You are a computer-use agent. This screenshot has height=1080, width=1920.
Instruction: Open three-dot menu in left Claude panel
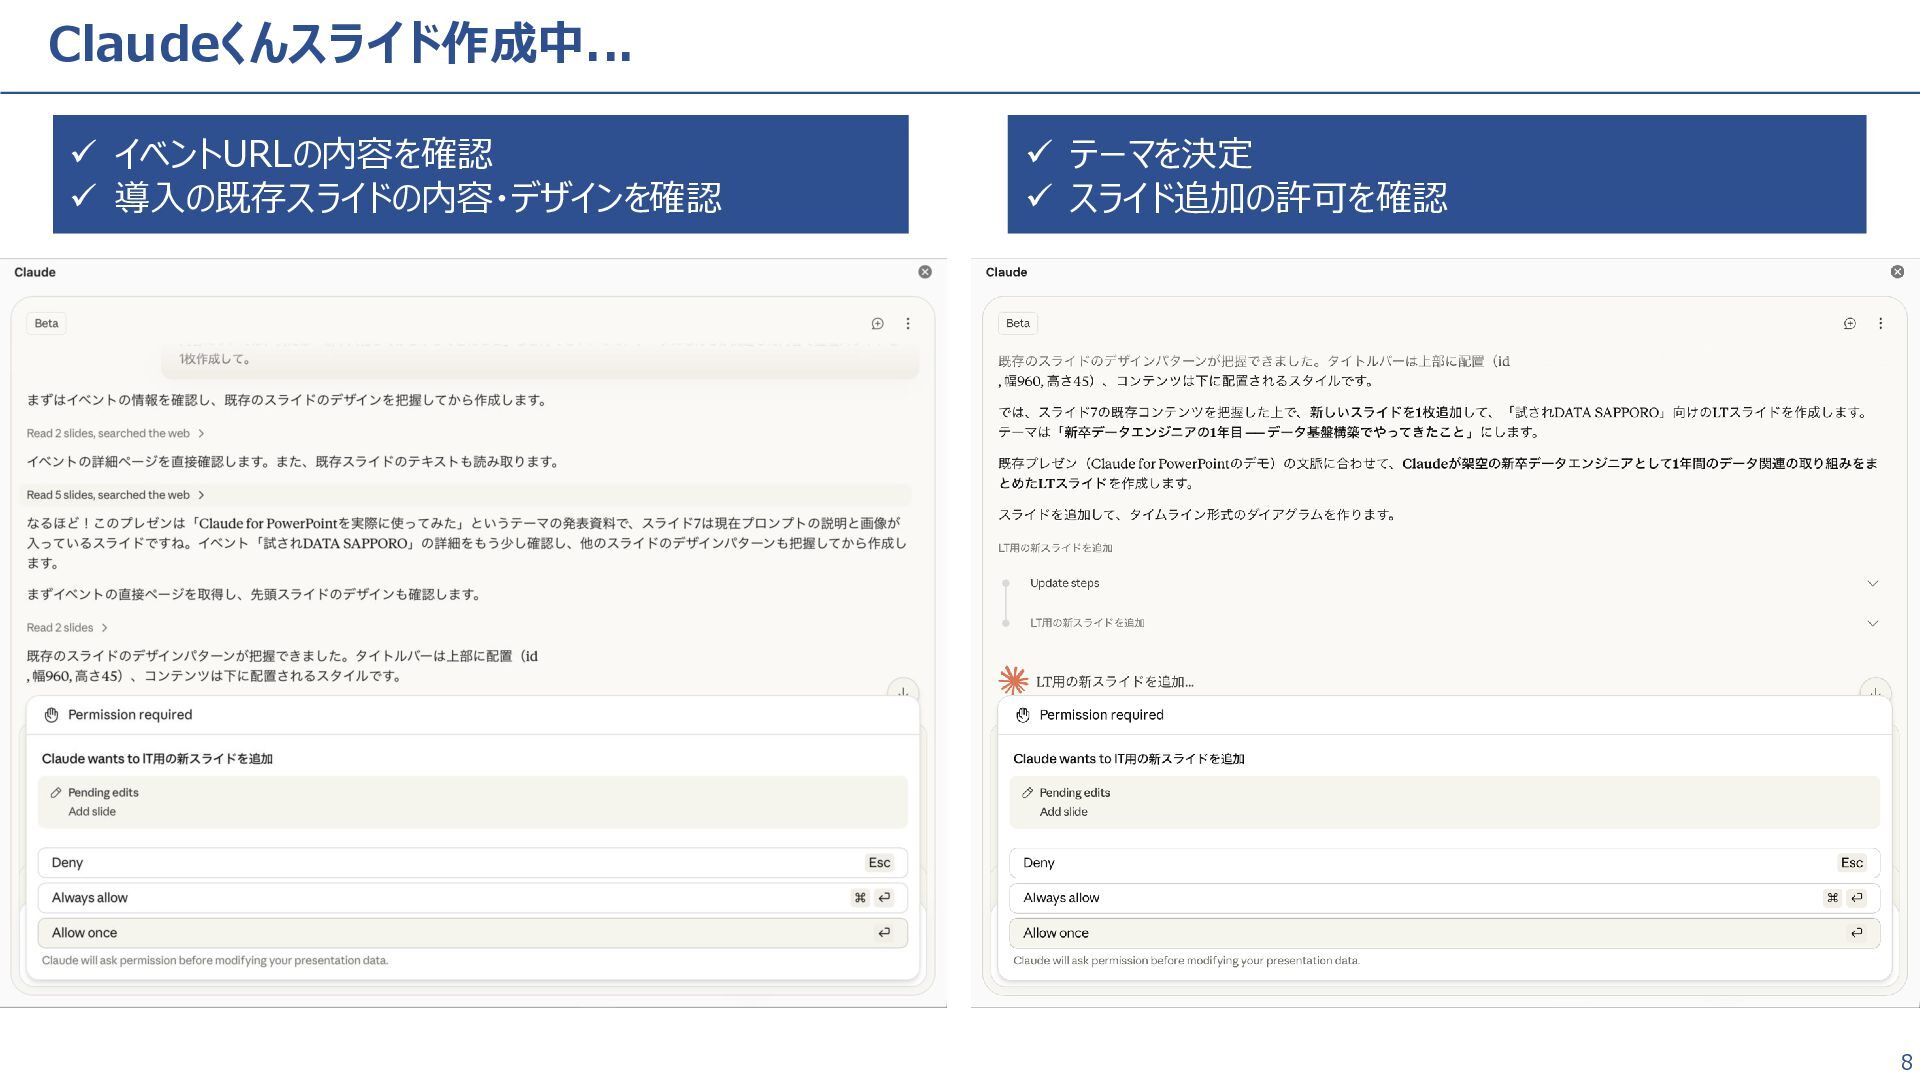(x=908, y=323)
